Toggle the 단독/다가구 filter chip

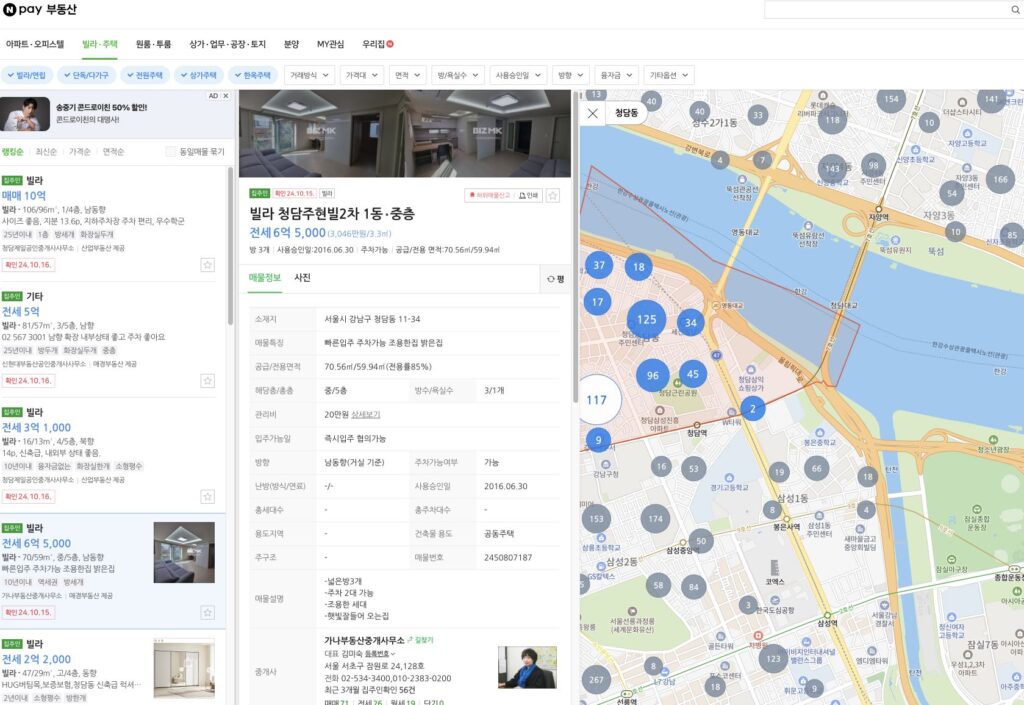click(86, 75)
